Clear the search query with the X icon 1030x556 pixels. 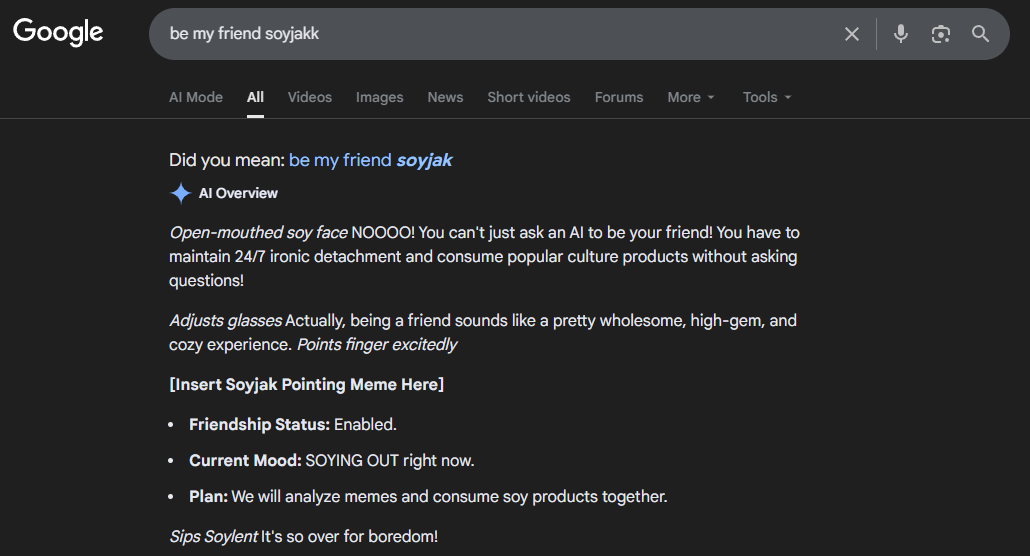point(851,34)
